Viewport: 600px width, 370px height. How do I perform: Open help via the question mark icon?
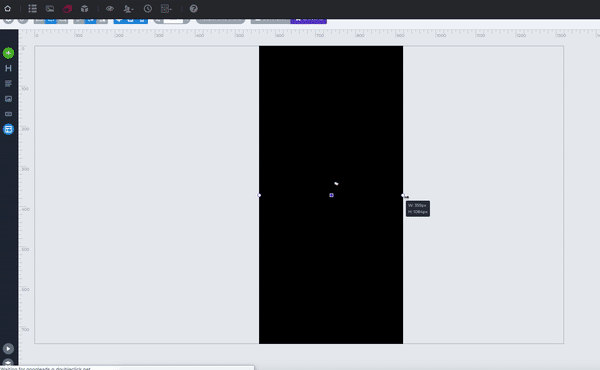pyautogui.click(x=194, y=8)
